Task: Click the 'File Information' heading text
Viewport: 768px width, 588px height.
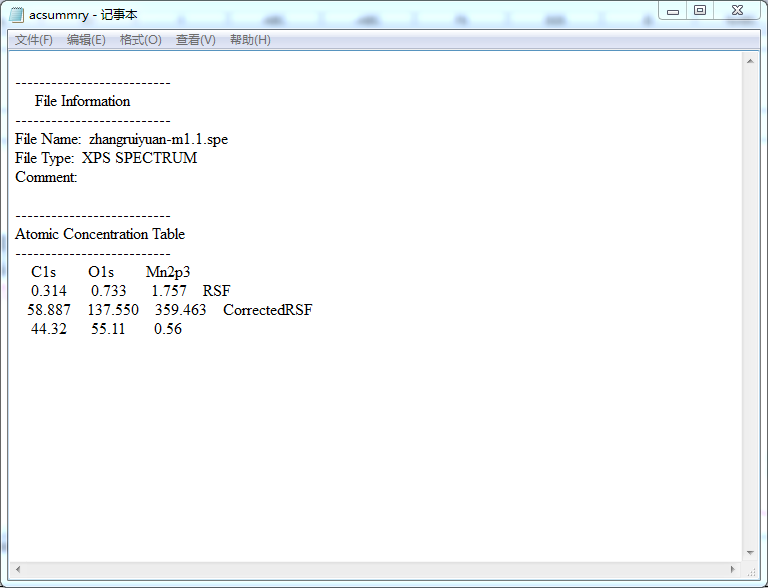Action: coord(82,101)
